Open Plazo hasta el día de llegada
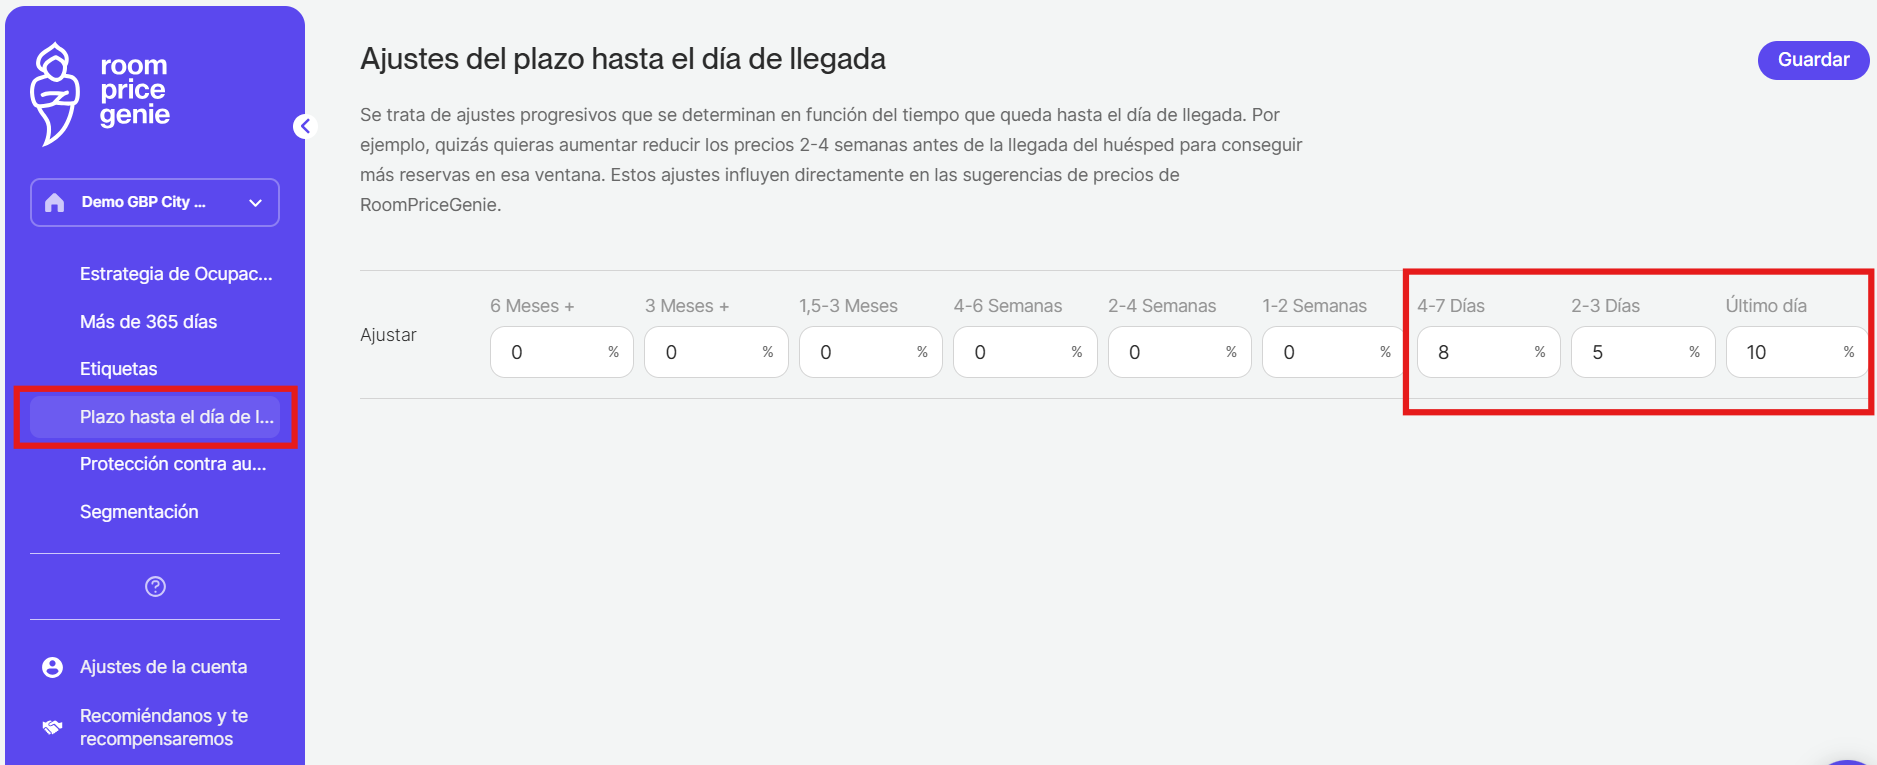The width and height of the screenshot is (1877, 765). 176,417
